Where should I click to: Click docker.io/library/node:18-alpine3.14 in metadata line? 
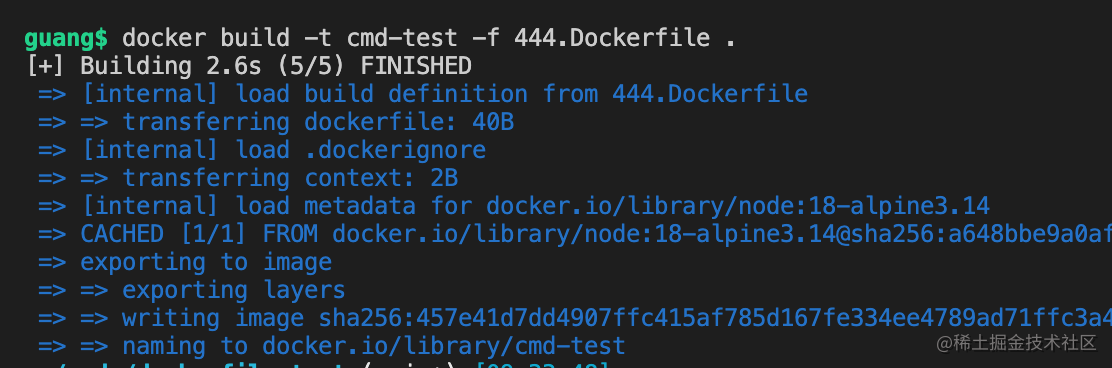[x=738, y=206]
